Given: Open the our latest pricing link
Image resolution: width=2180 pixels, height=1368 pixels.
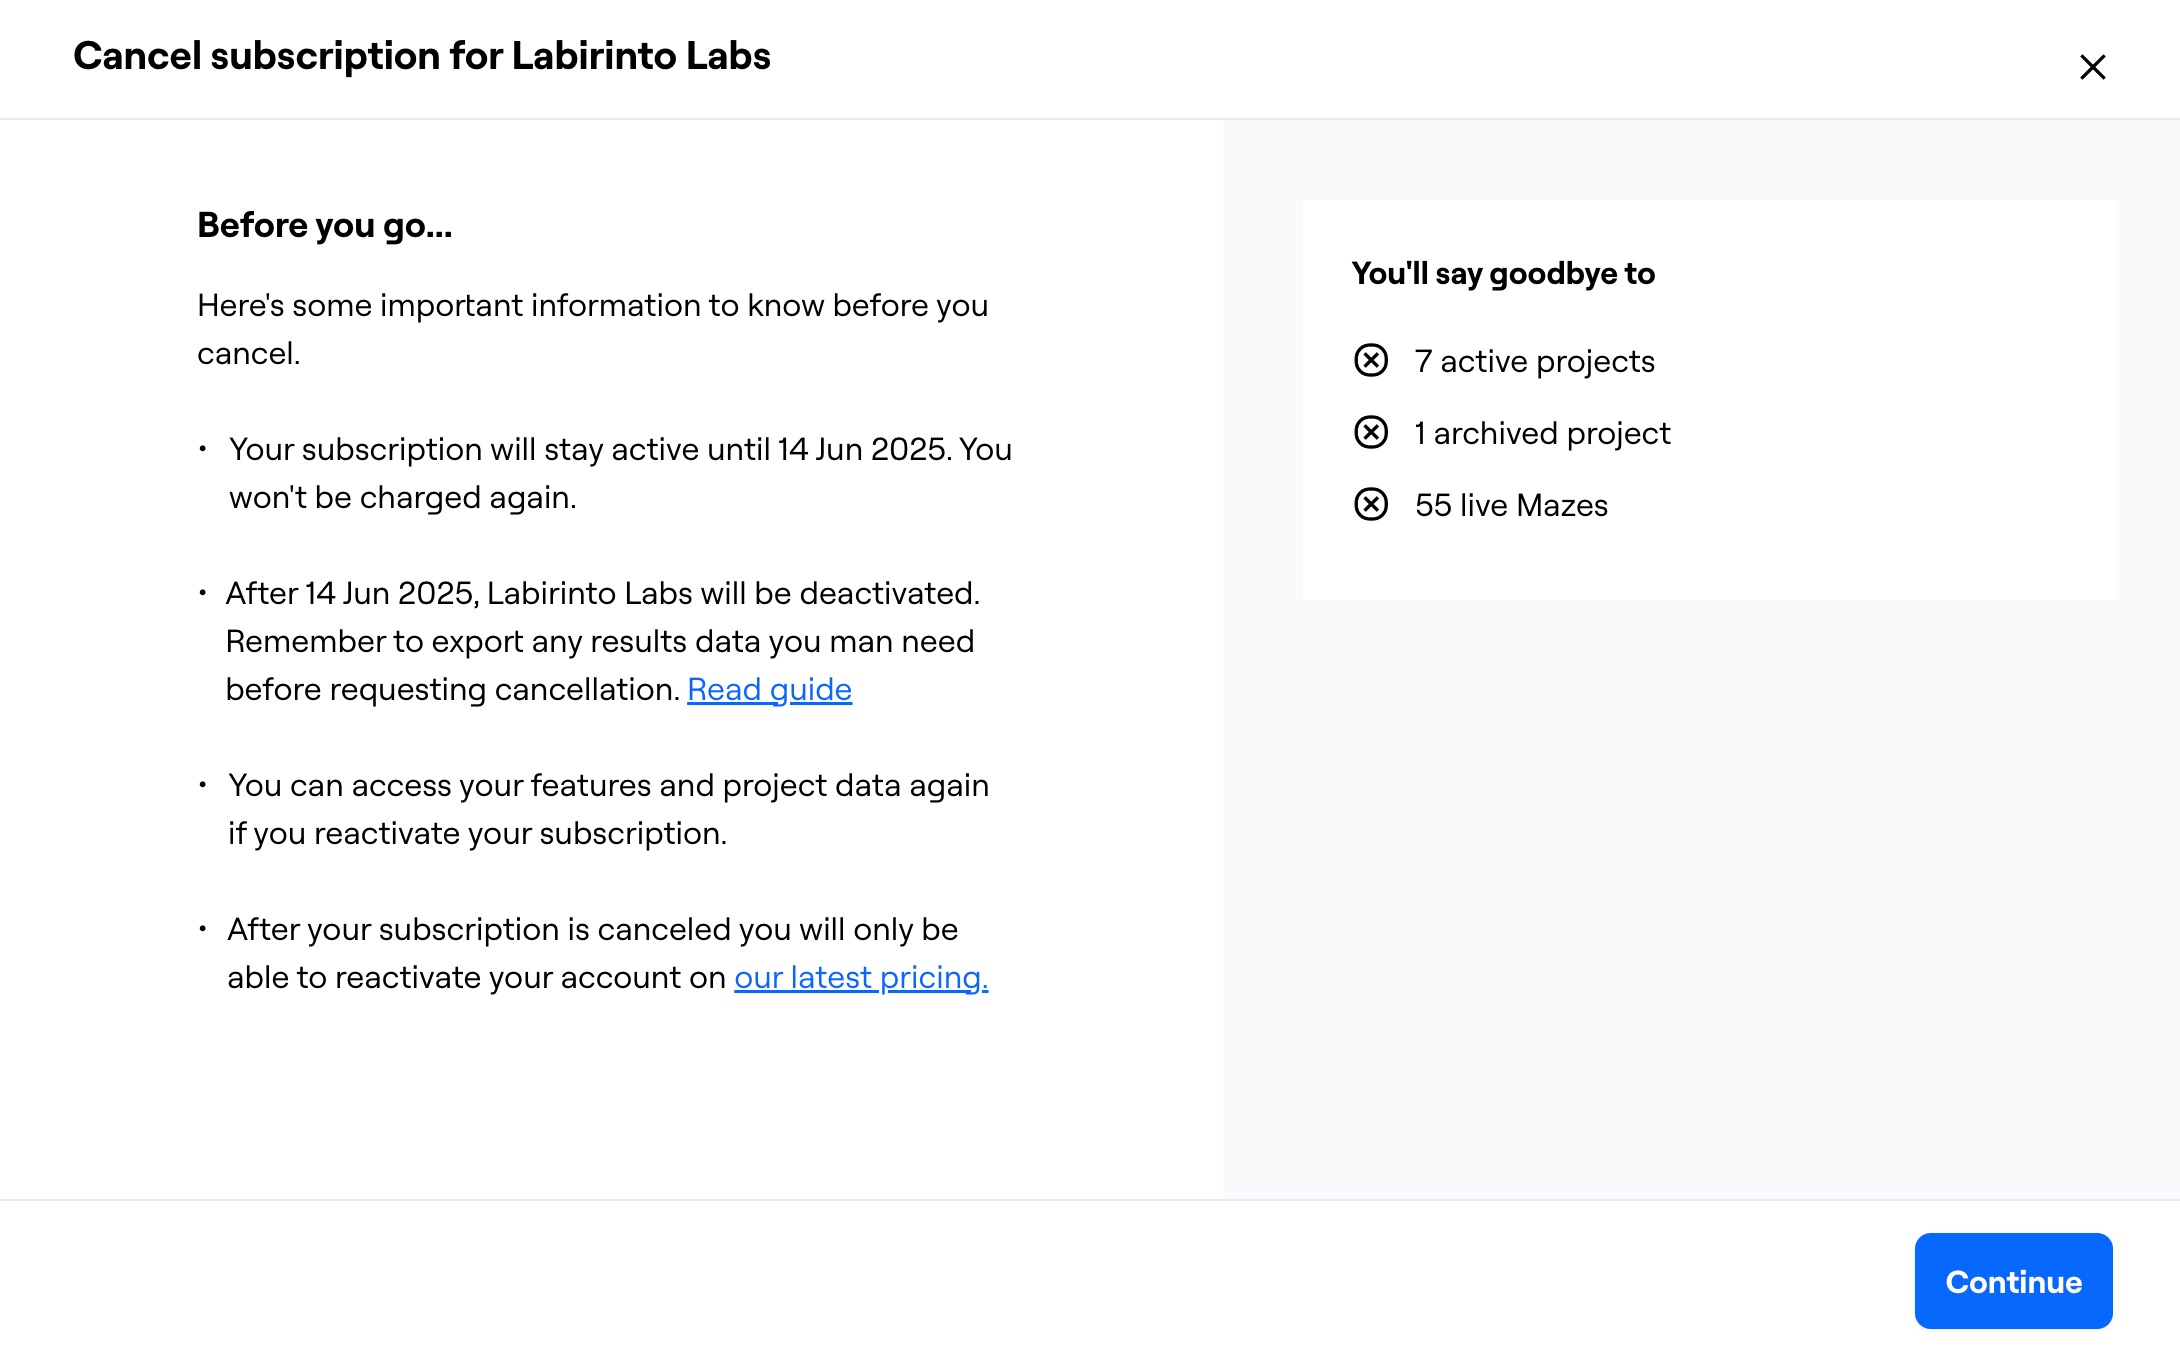Looking at the screenshot, I should pos(861,977).
